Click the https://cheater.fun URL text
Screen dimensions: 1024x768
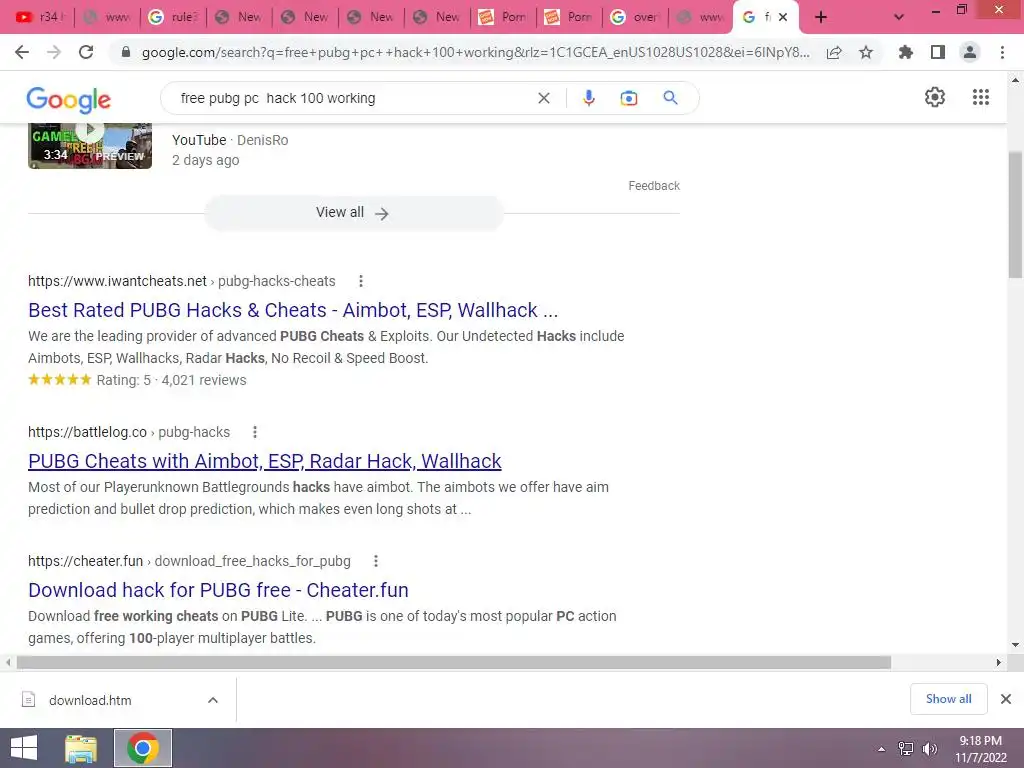coord(86,561)
